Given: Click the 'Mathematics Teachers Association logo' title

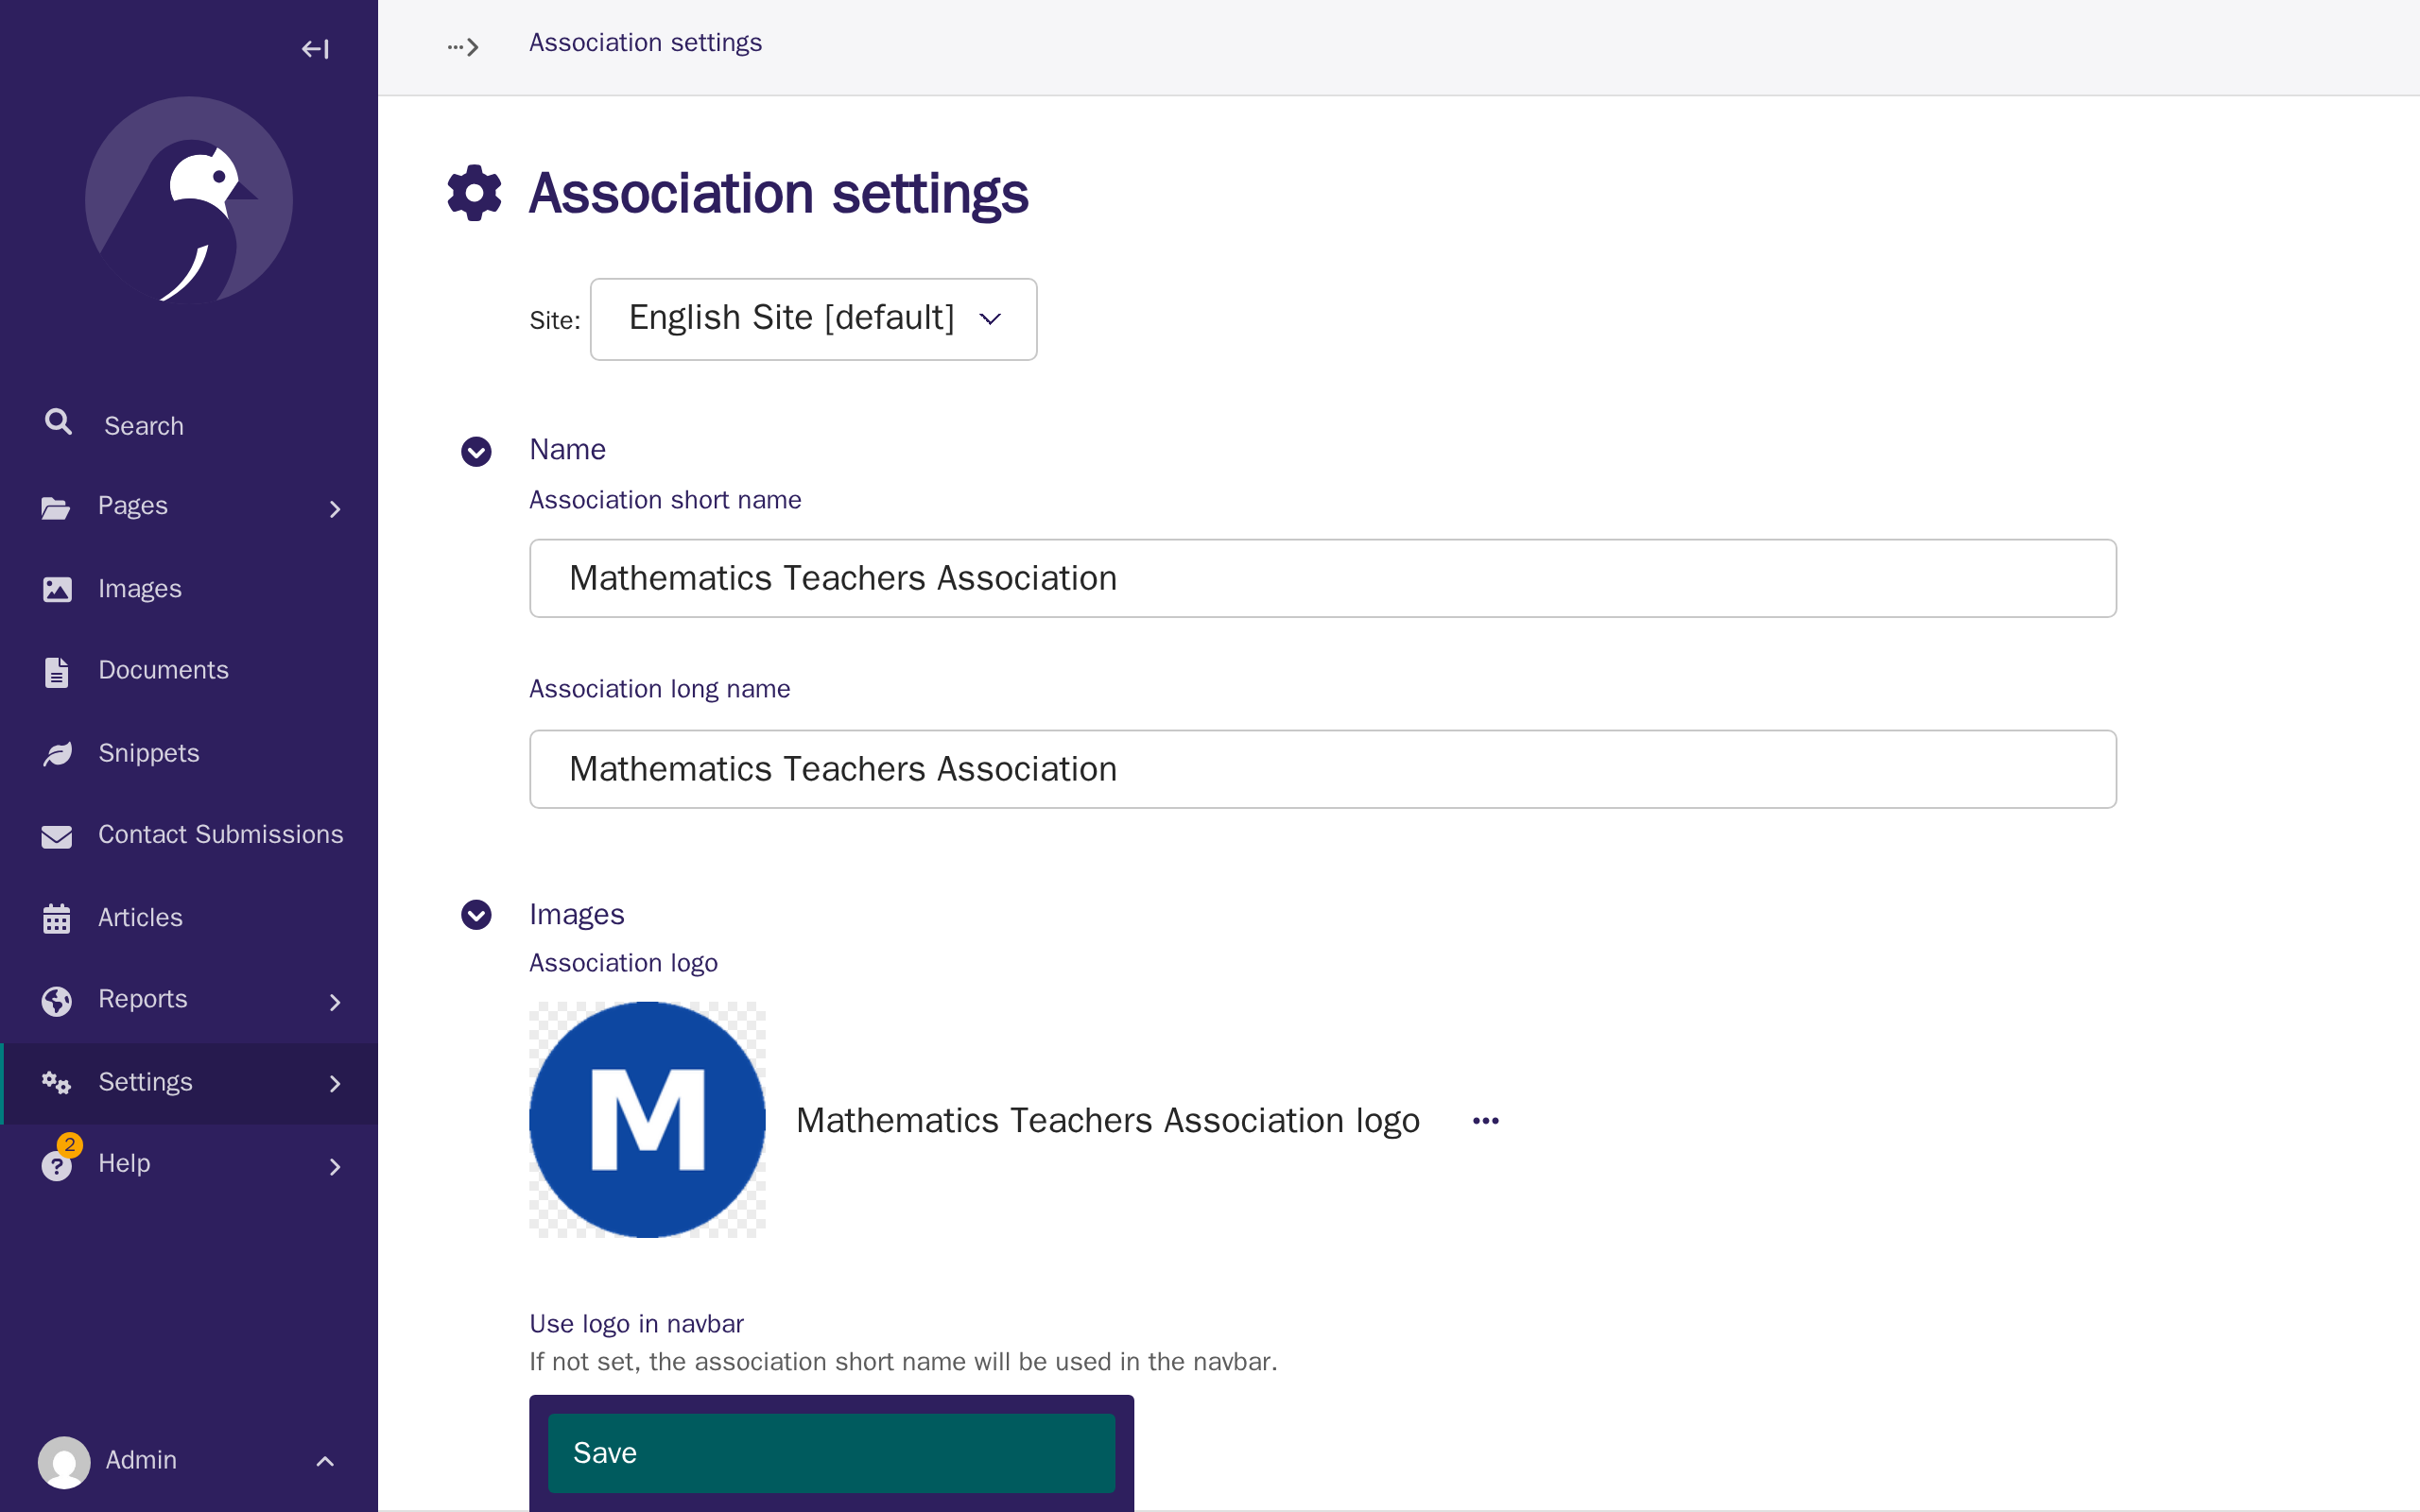Looking at the screenshot, I should coord(1107,1121).
